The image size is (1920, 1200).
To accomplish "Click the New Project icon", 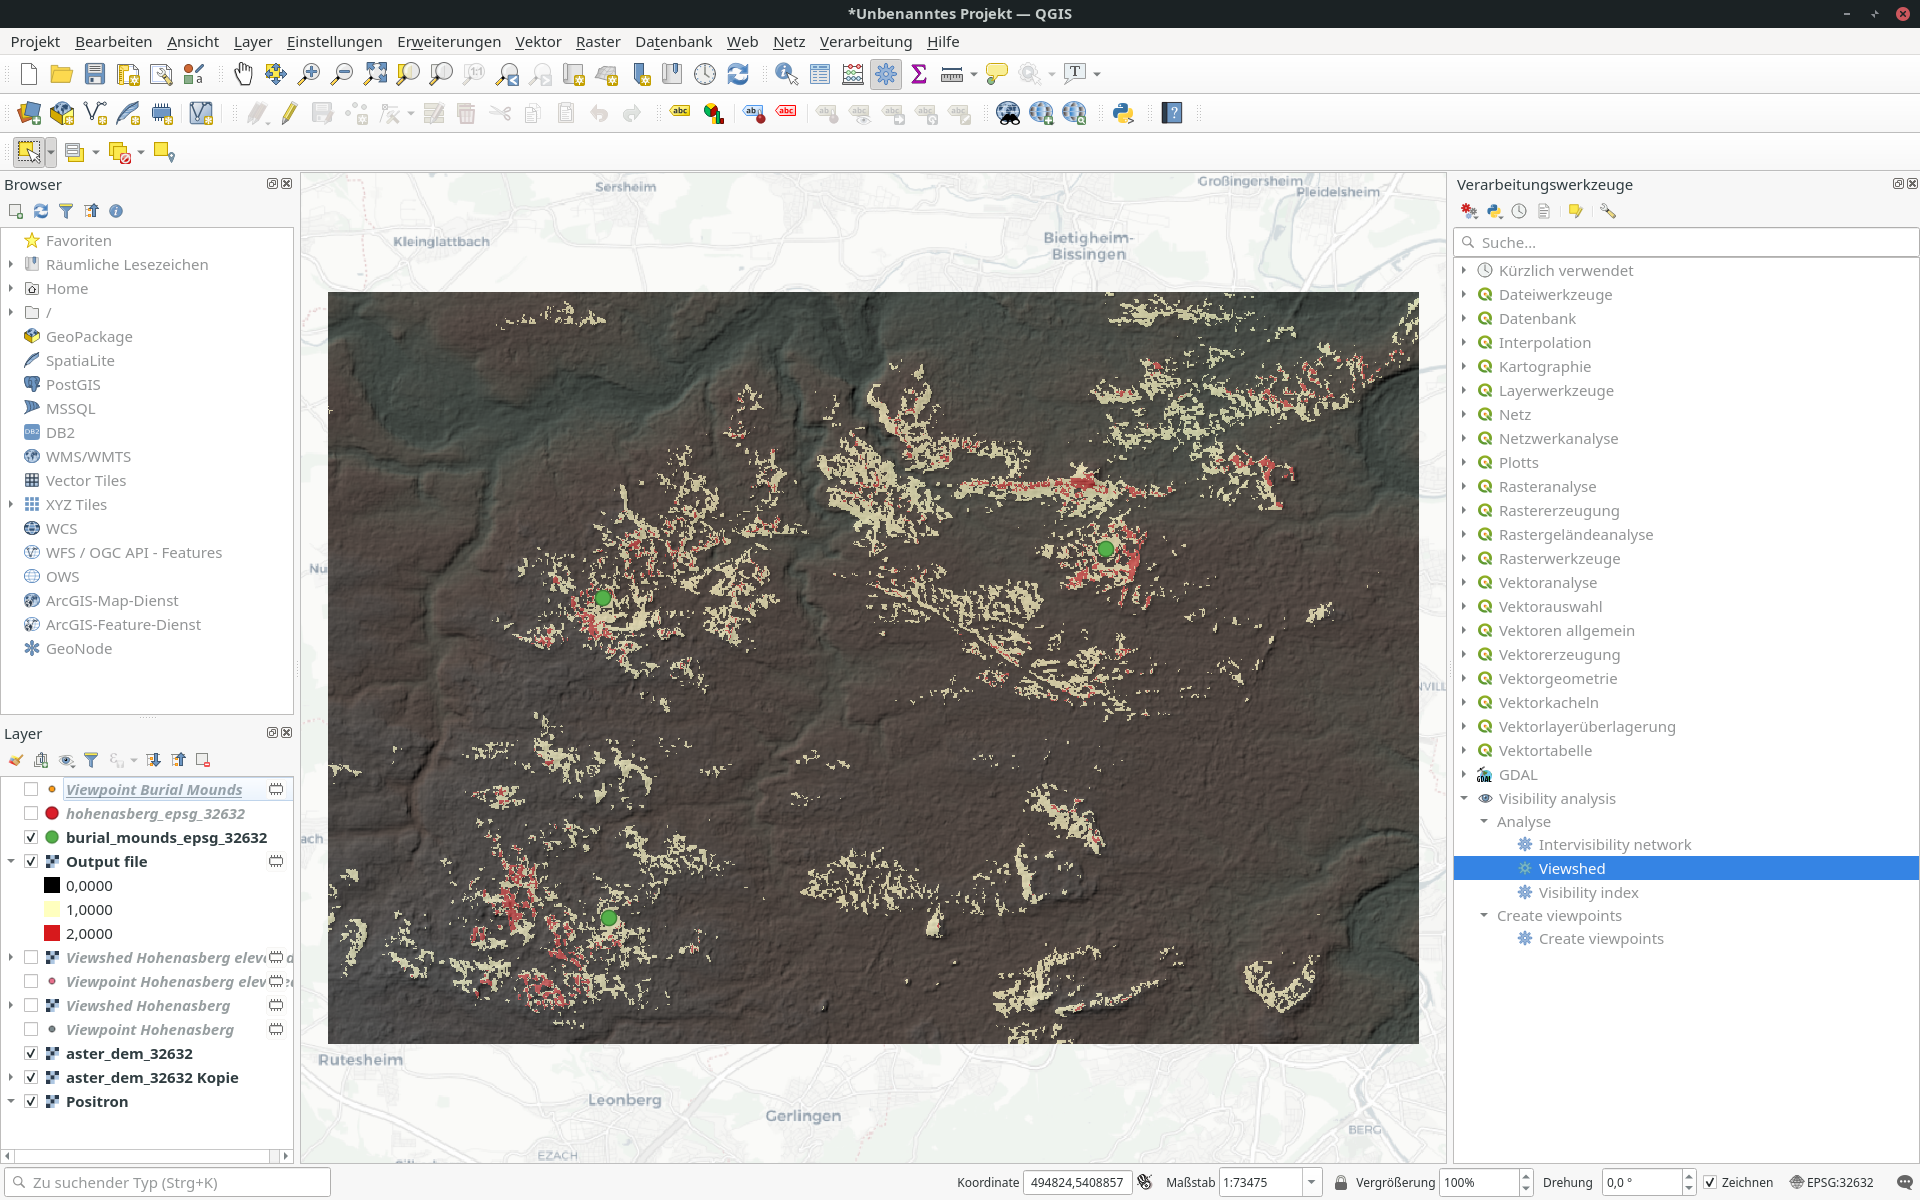I will 29,74.
